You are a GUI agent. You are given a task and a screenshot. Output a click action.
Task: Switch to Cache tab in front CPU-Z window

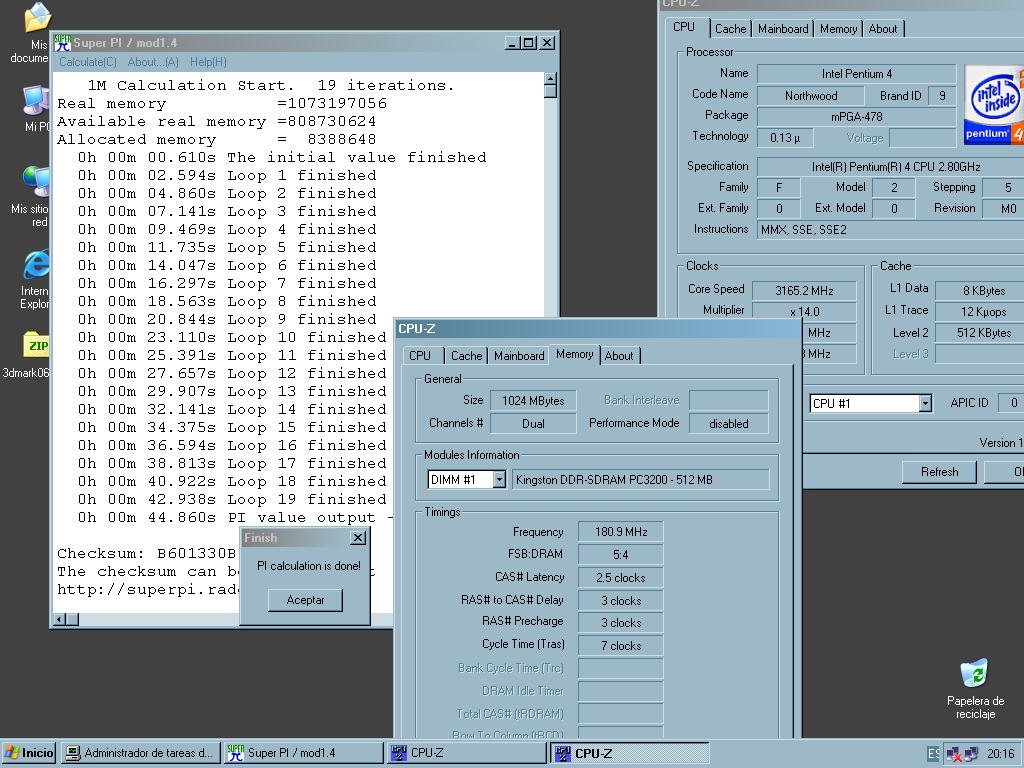pos(466,355)
